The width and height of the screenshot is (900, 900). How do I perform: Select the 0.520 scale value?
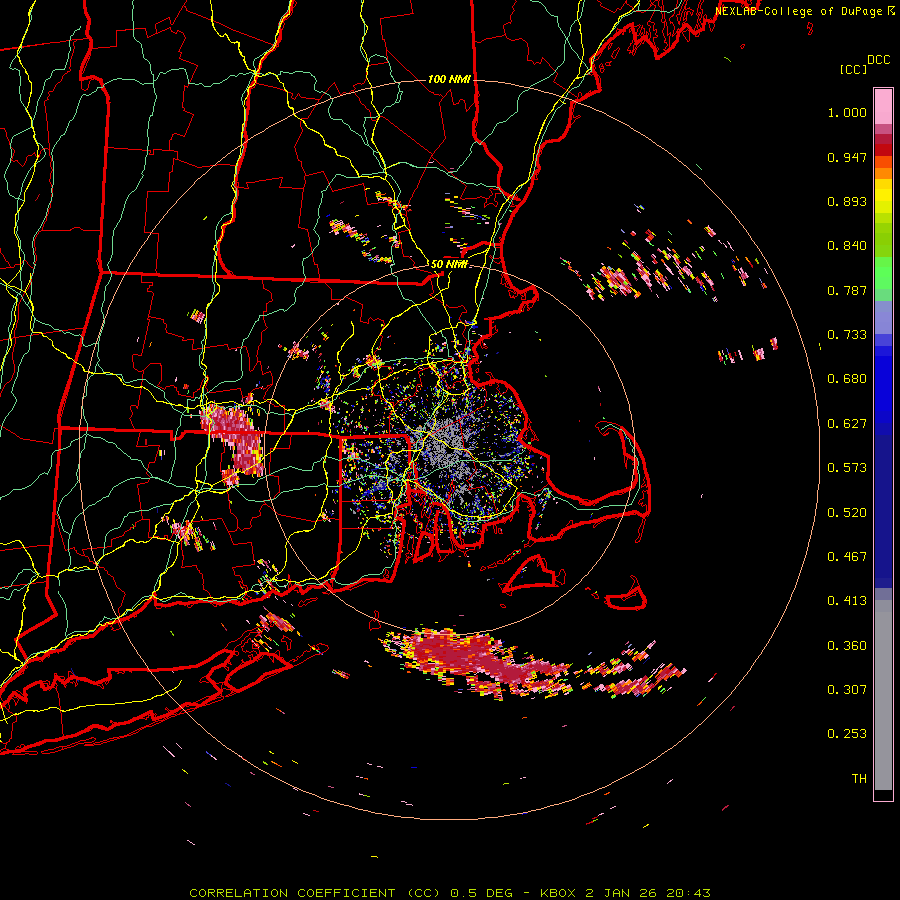(x=847, y=513)
